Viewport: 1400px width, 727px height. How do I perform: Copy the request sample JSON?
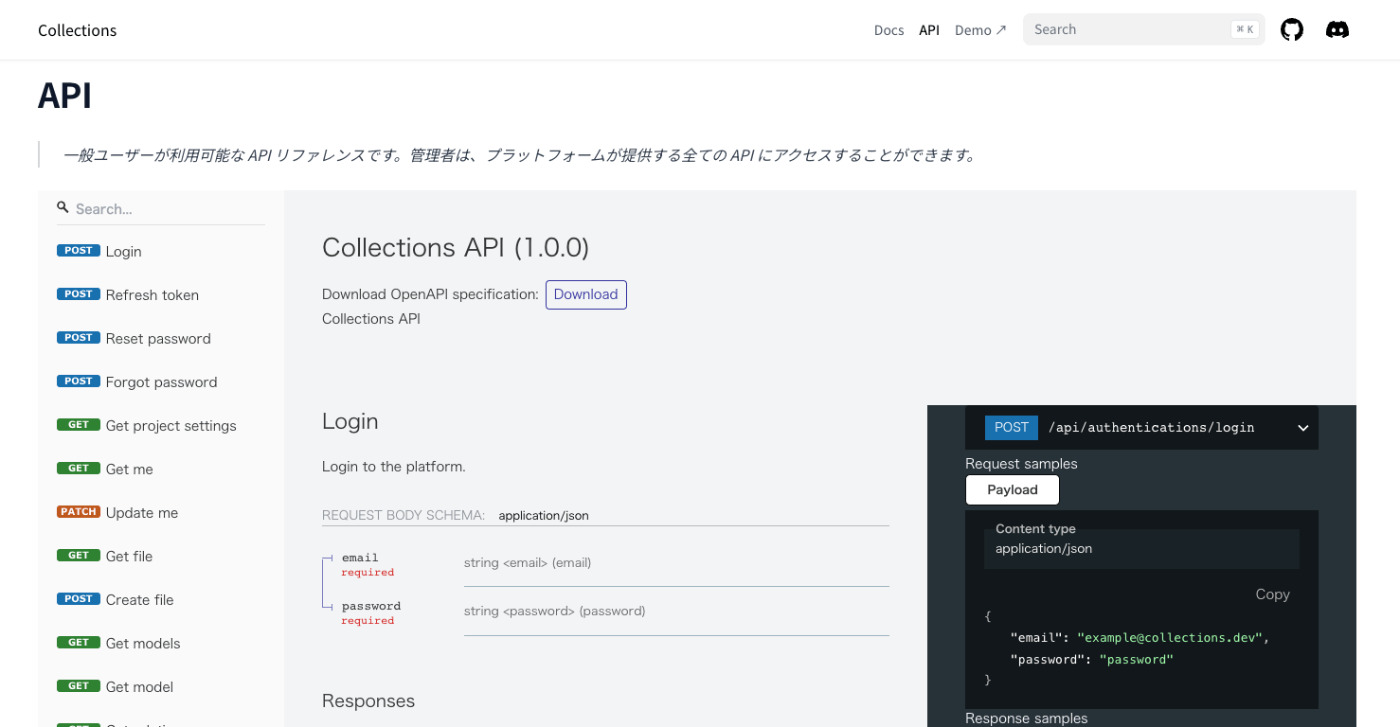click(1272, 594)
